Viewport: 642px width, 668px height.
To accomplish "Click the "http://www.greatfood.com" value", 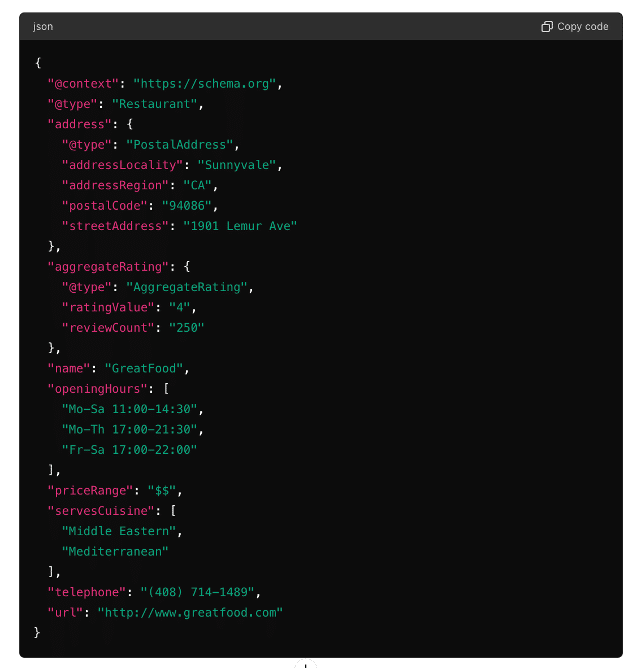I will pyautogui.click(x=190, y=613).
